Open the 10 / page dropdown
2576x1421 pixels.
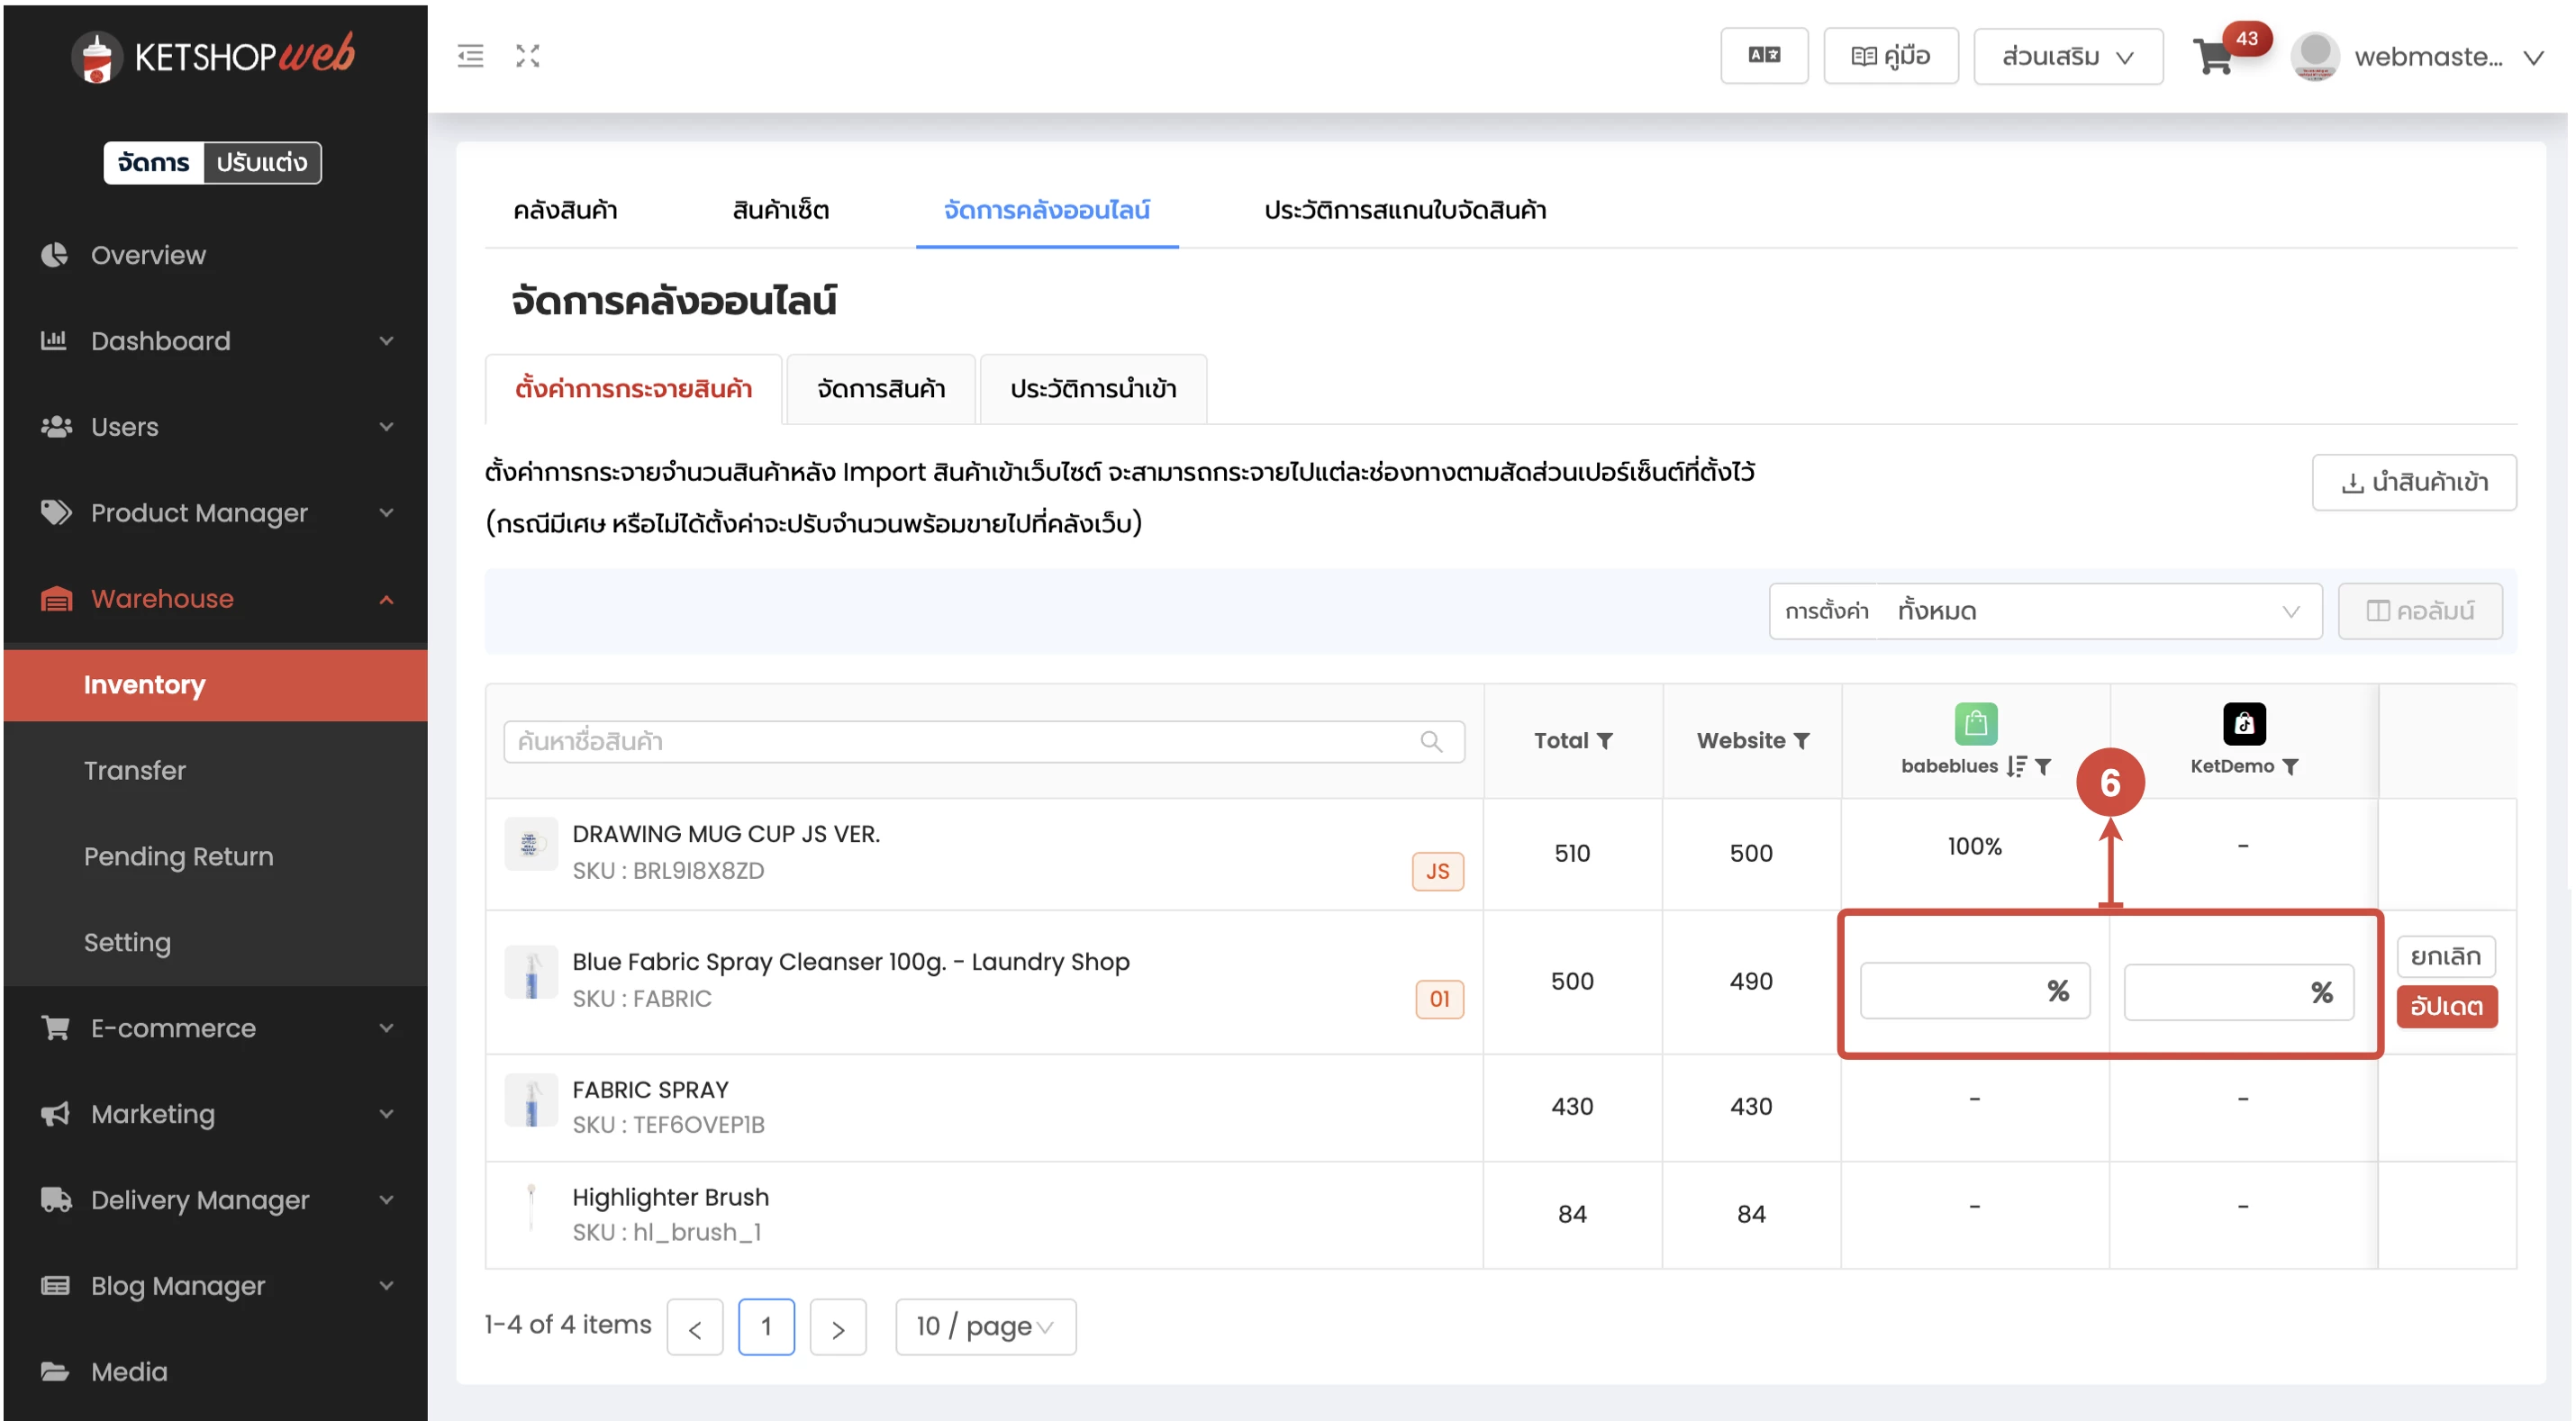point(985,1327)
